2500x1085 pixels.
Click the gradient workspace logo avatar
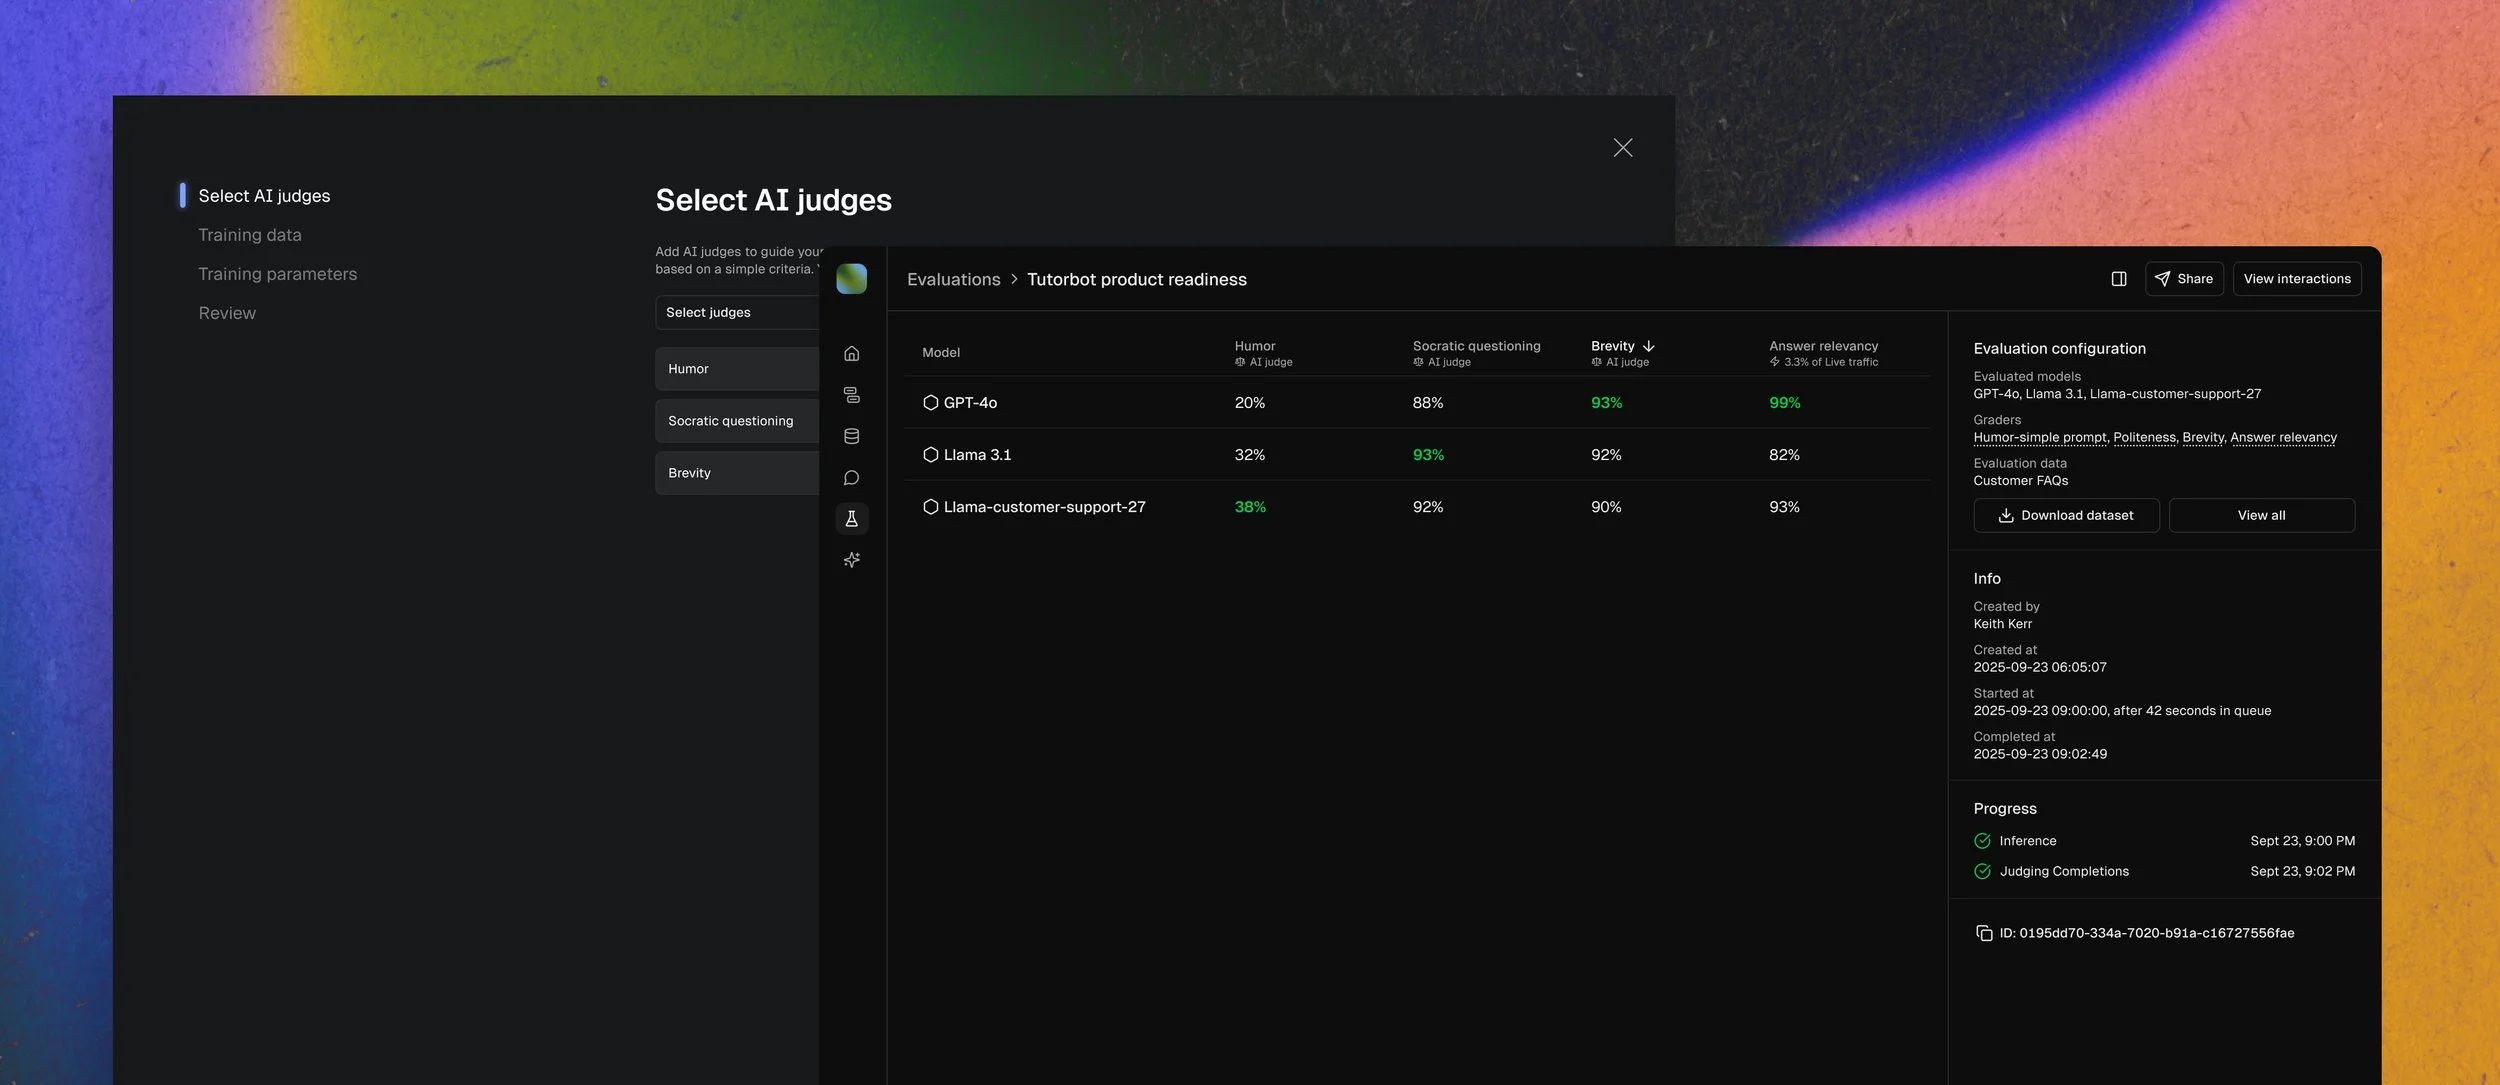pos(851,279)
